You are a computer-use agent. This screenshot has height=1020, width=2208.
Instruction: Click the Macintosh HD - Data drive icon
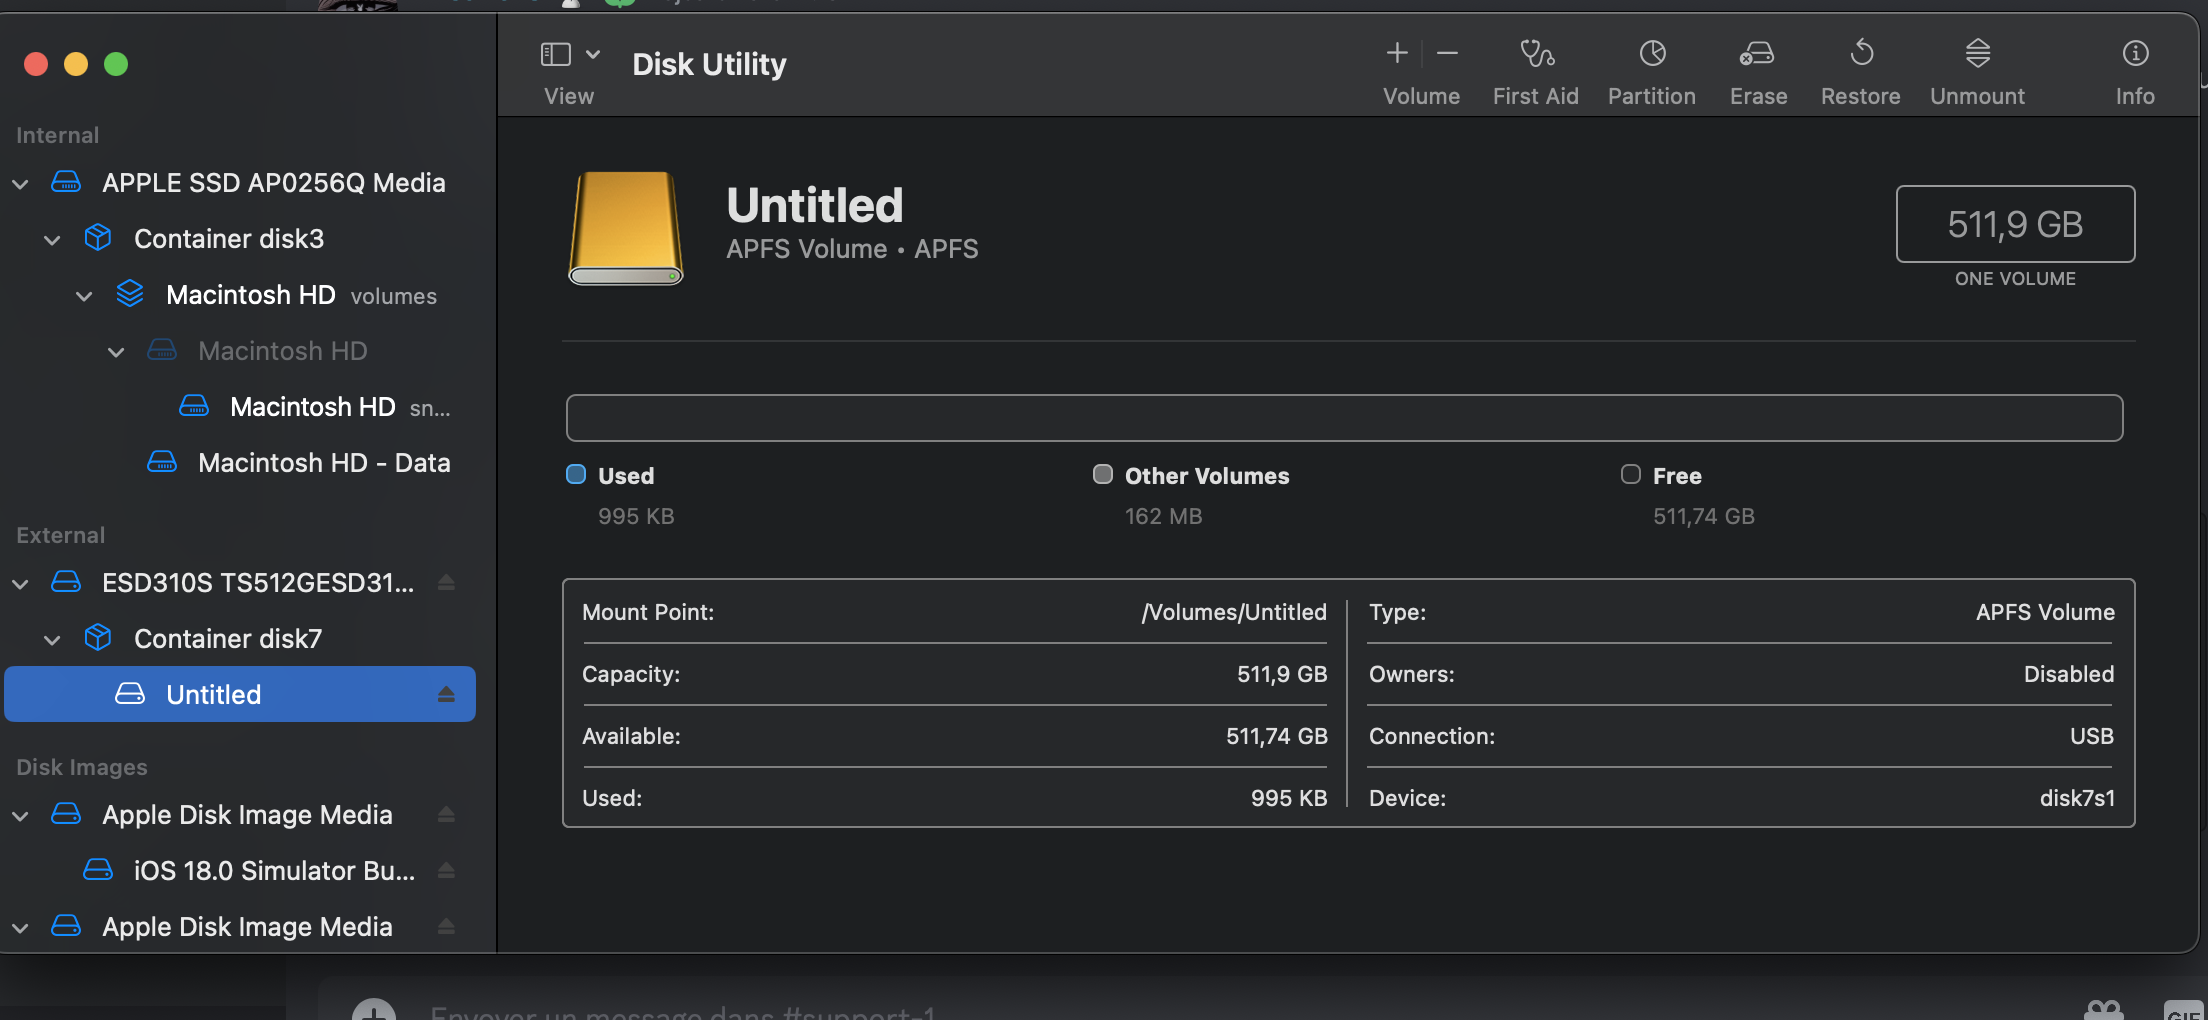[162, 462]
